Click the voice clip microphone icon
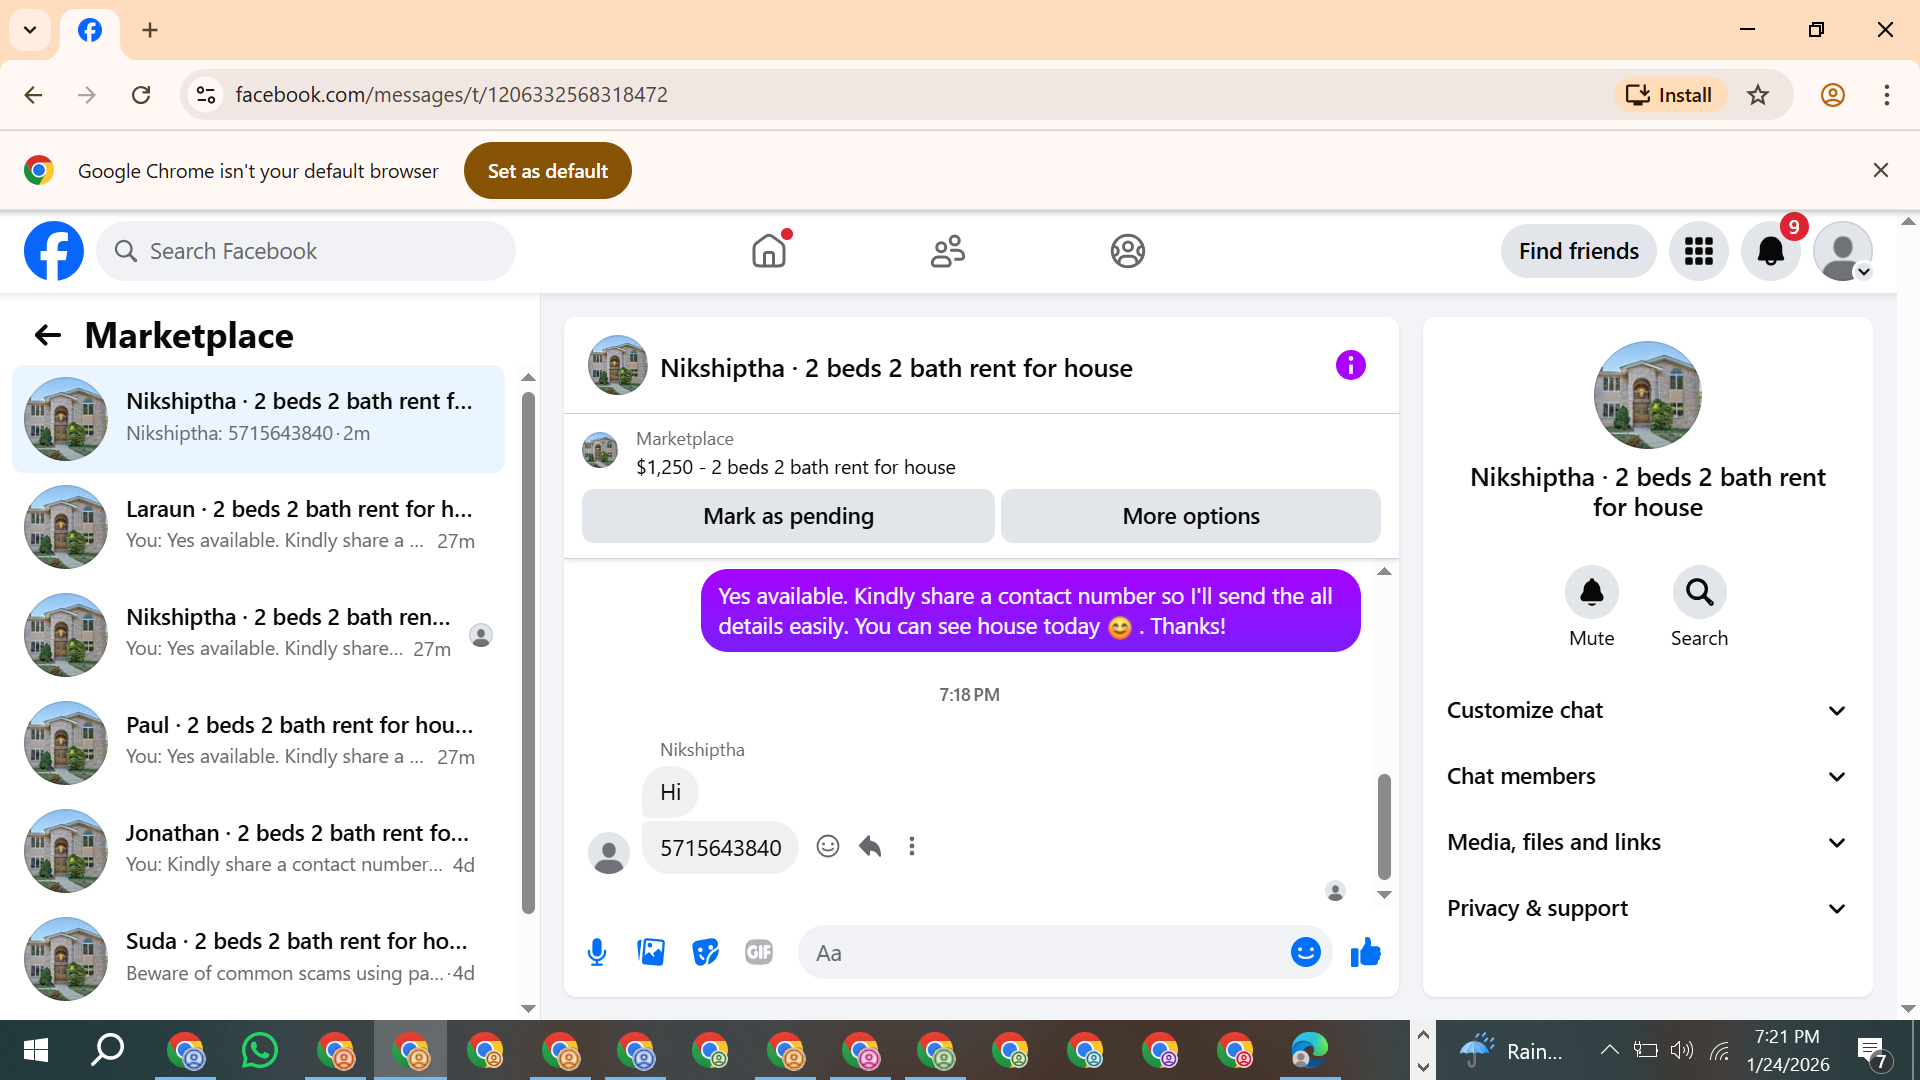The image size is (1920, 1080). (x=597, y=952)
